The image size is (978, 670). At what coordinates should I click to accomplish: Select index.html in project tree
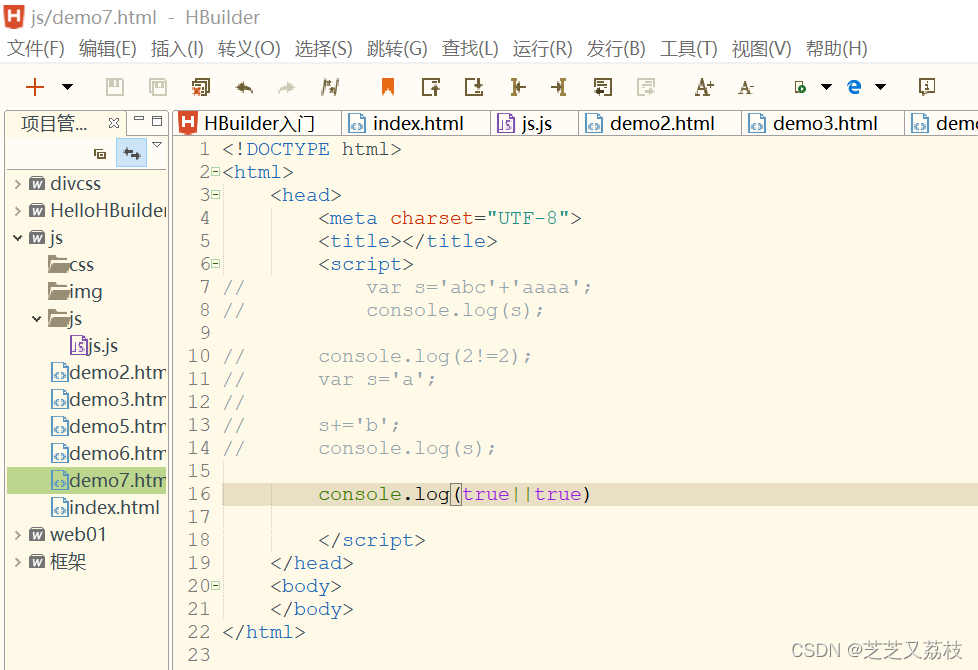105,508
